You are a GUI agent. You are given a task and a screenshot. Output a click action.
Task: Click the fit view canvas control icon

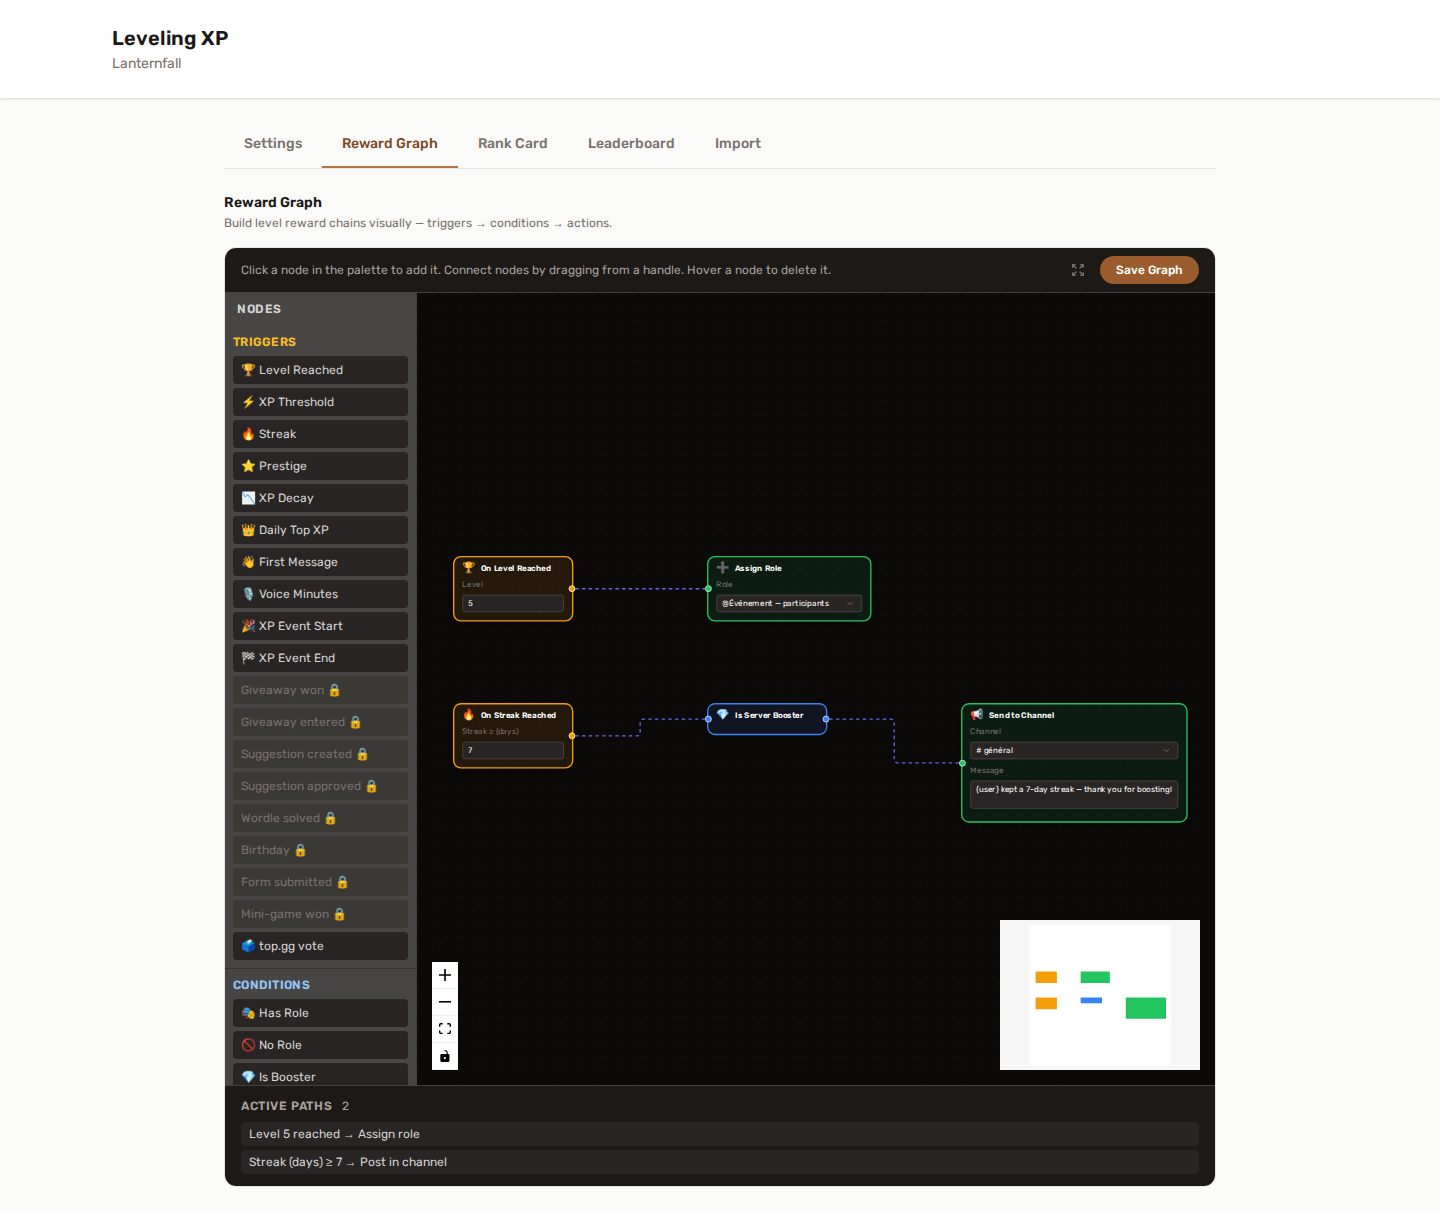445,1029
